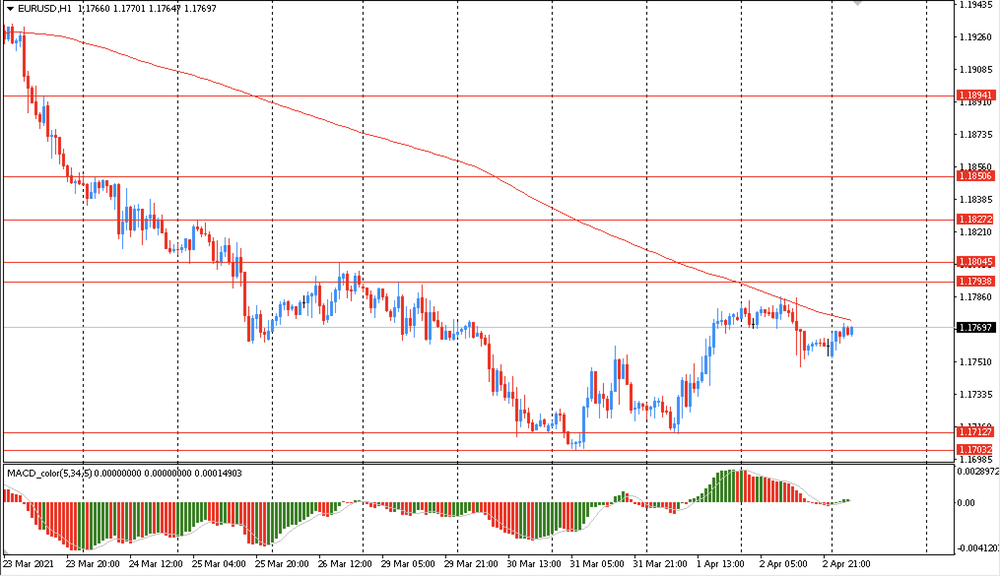Click the 26 Mar 12:00 time label
Screen dimensions: 1000x576
[x=345, y=564]
